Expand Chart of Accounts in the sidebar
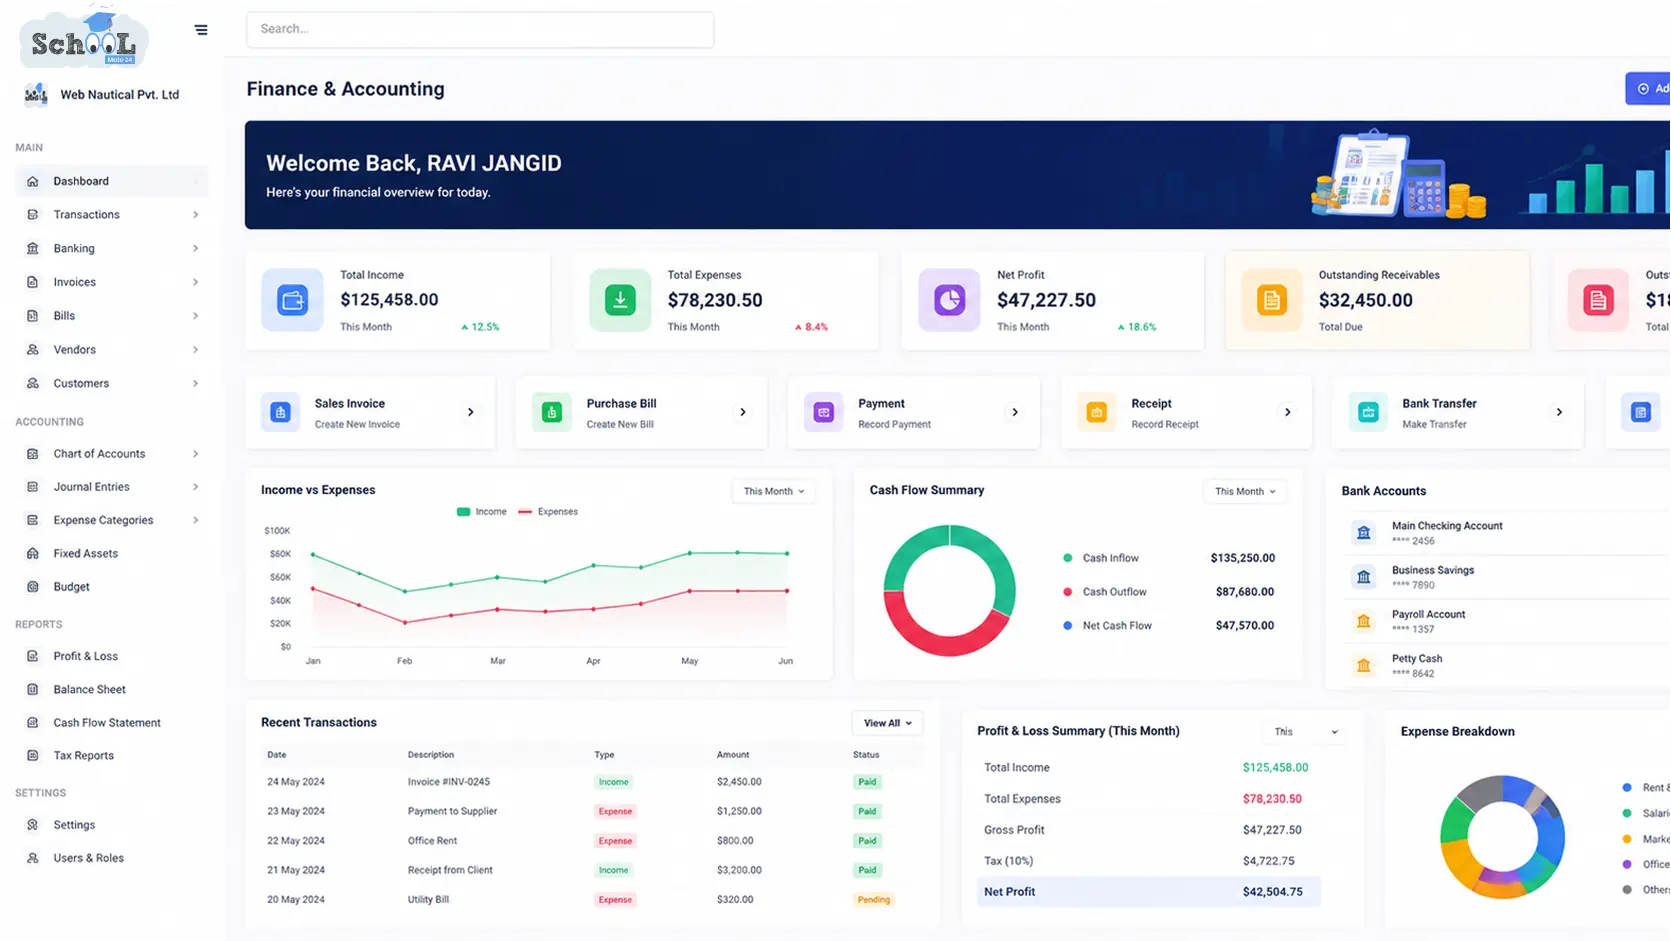 (x=112, y=454)
